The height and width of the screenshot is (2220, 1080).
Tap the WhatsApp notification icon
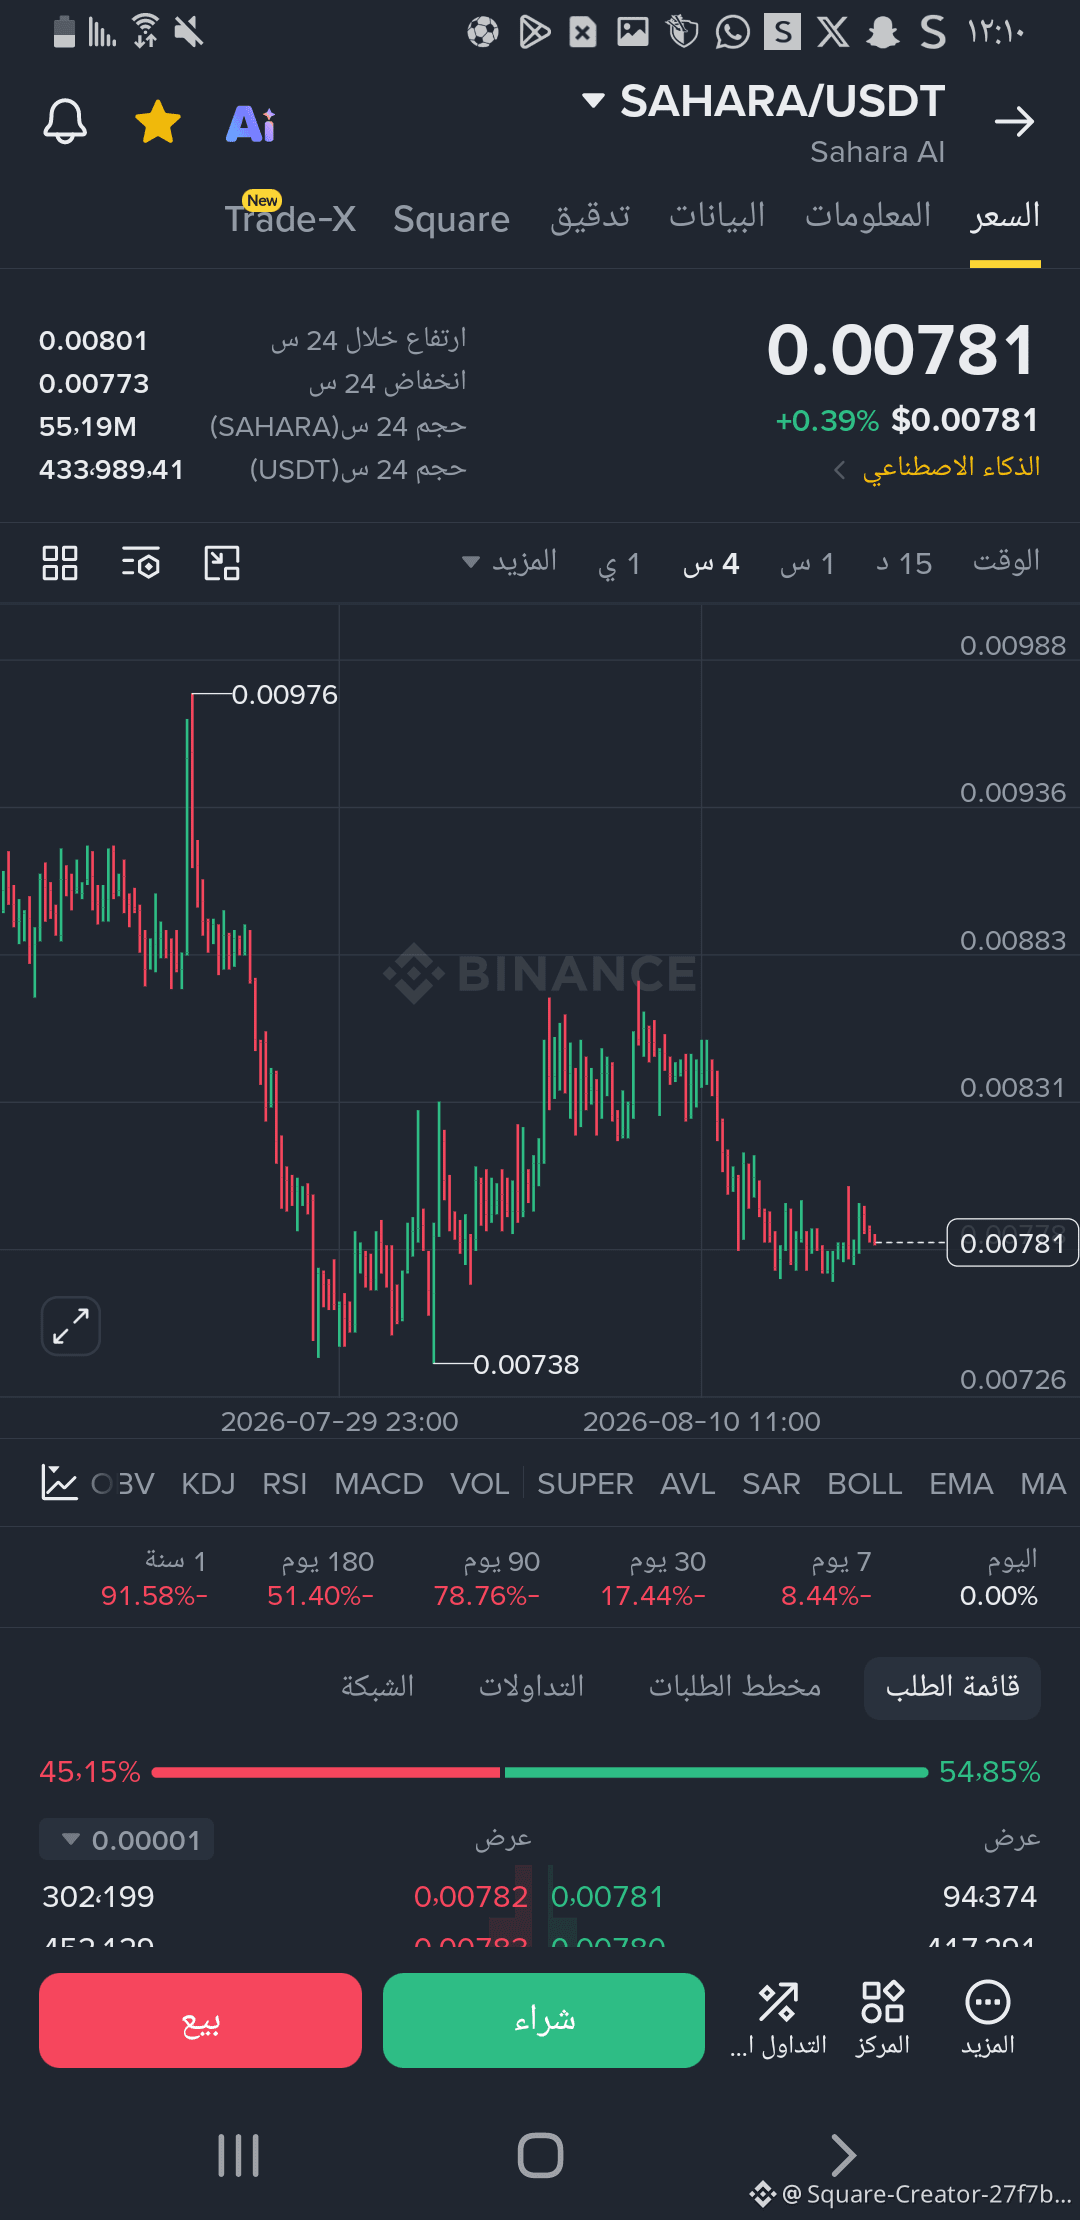pos(733,32)
